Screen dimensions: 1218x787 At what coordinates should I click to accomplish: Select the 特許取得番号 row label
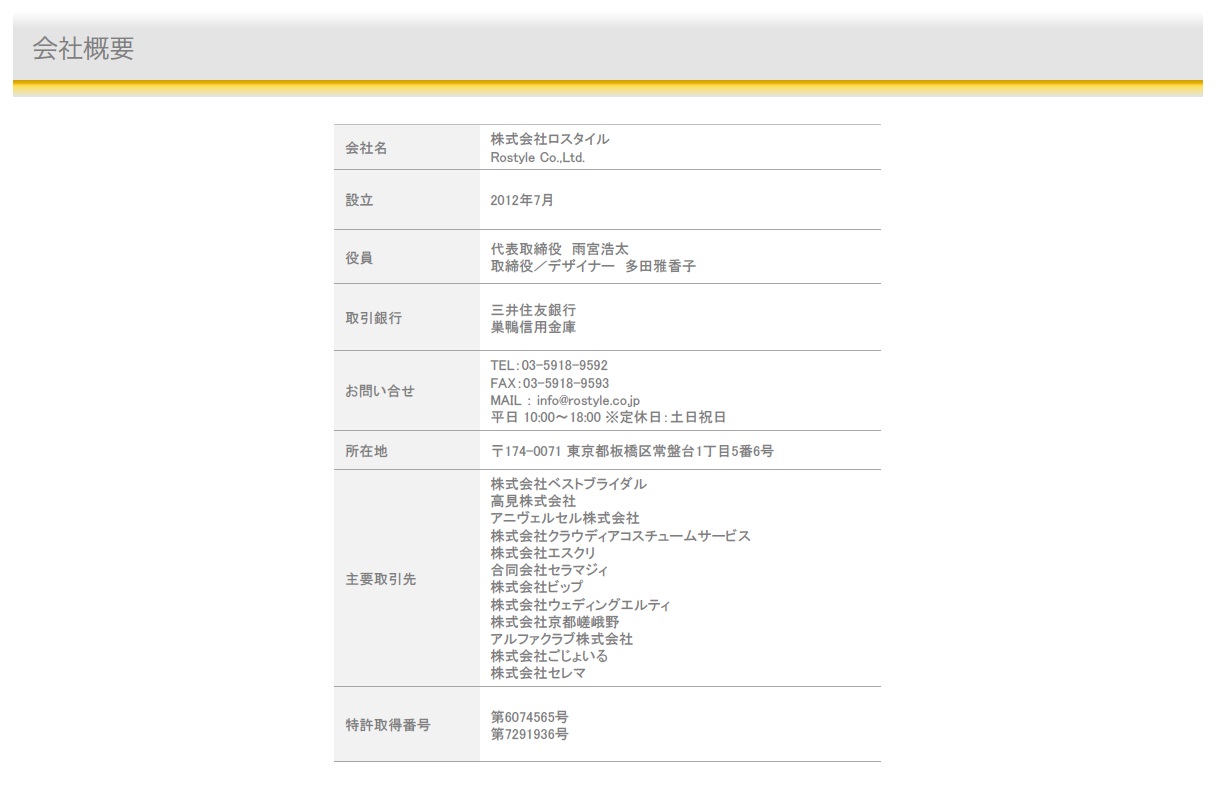point(387,725)
